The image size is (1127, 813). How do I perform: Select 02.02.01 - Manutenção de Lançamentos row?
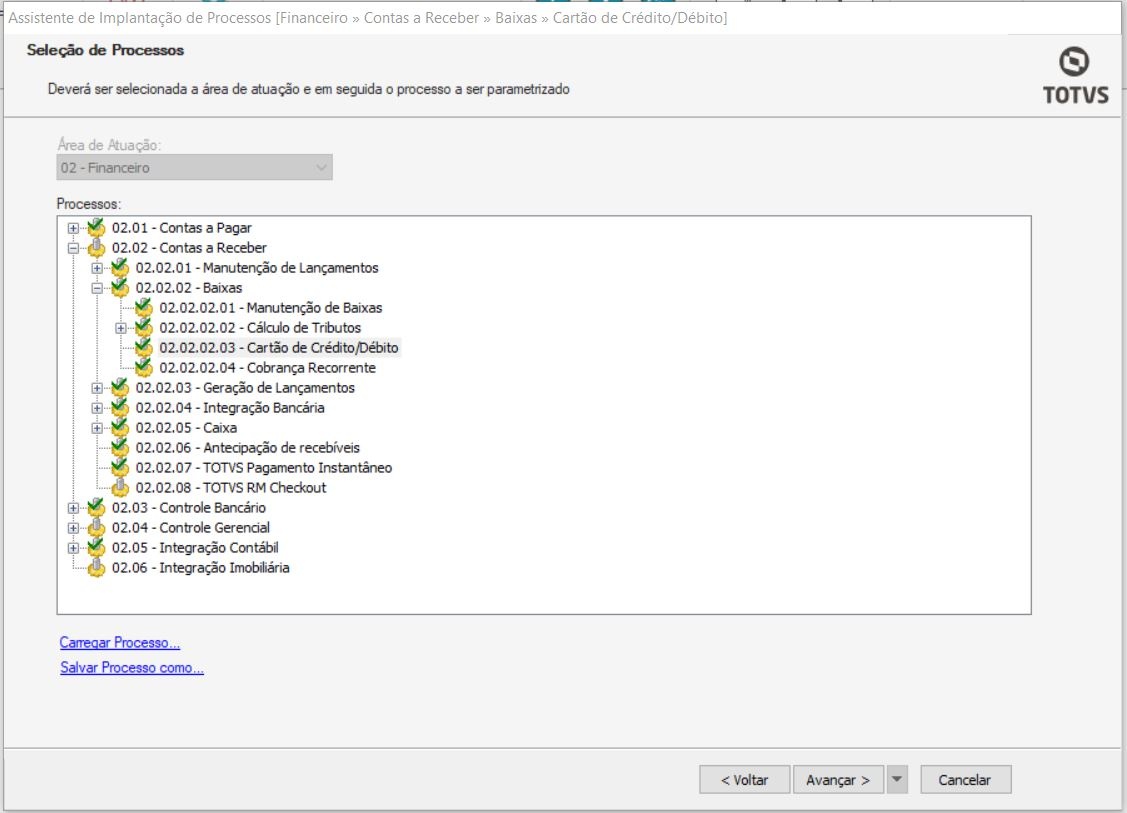click(x=257, y=268)
